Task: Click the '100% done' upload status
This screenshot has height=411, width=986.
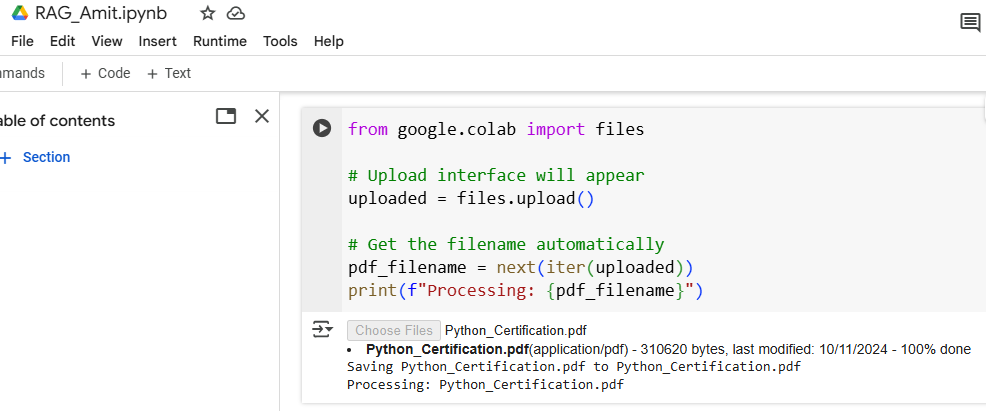Action: [x=936, y=349]
